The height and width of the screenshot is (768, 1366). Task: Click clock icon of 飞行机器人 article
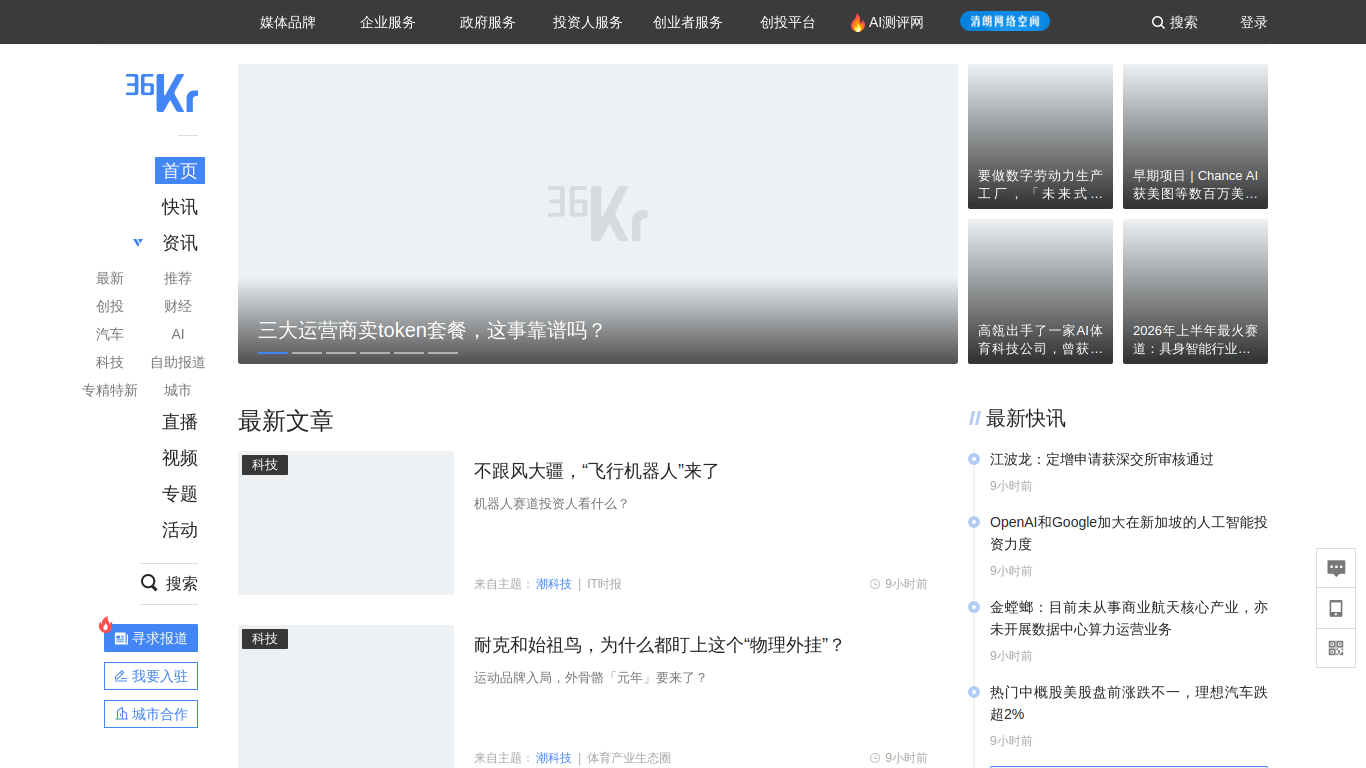click(875, 584)
